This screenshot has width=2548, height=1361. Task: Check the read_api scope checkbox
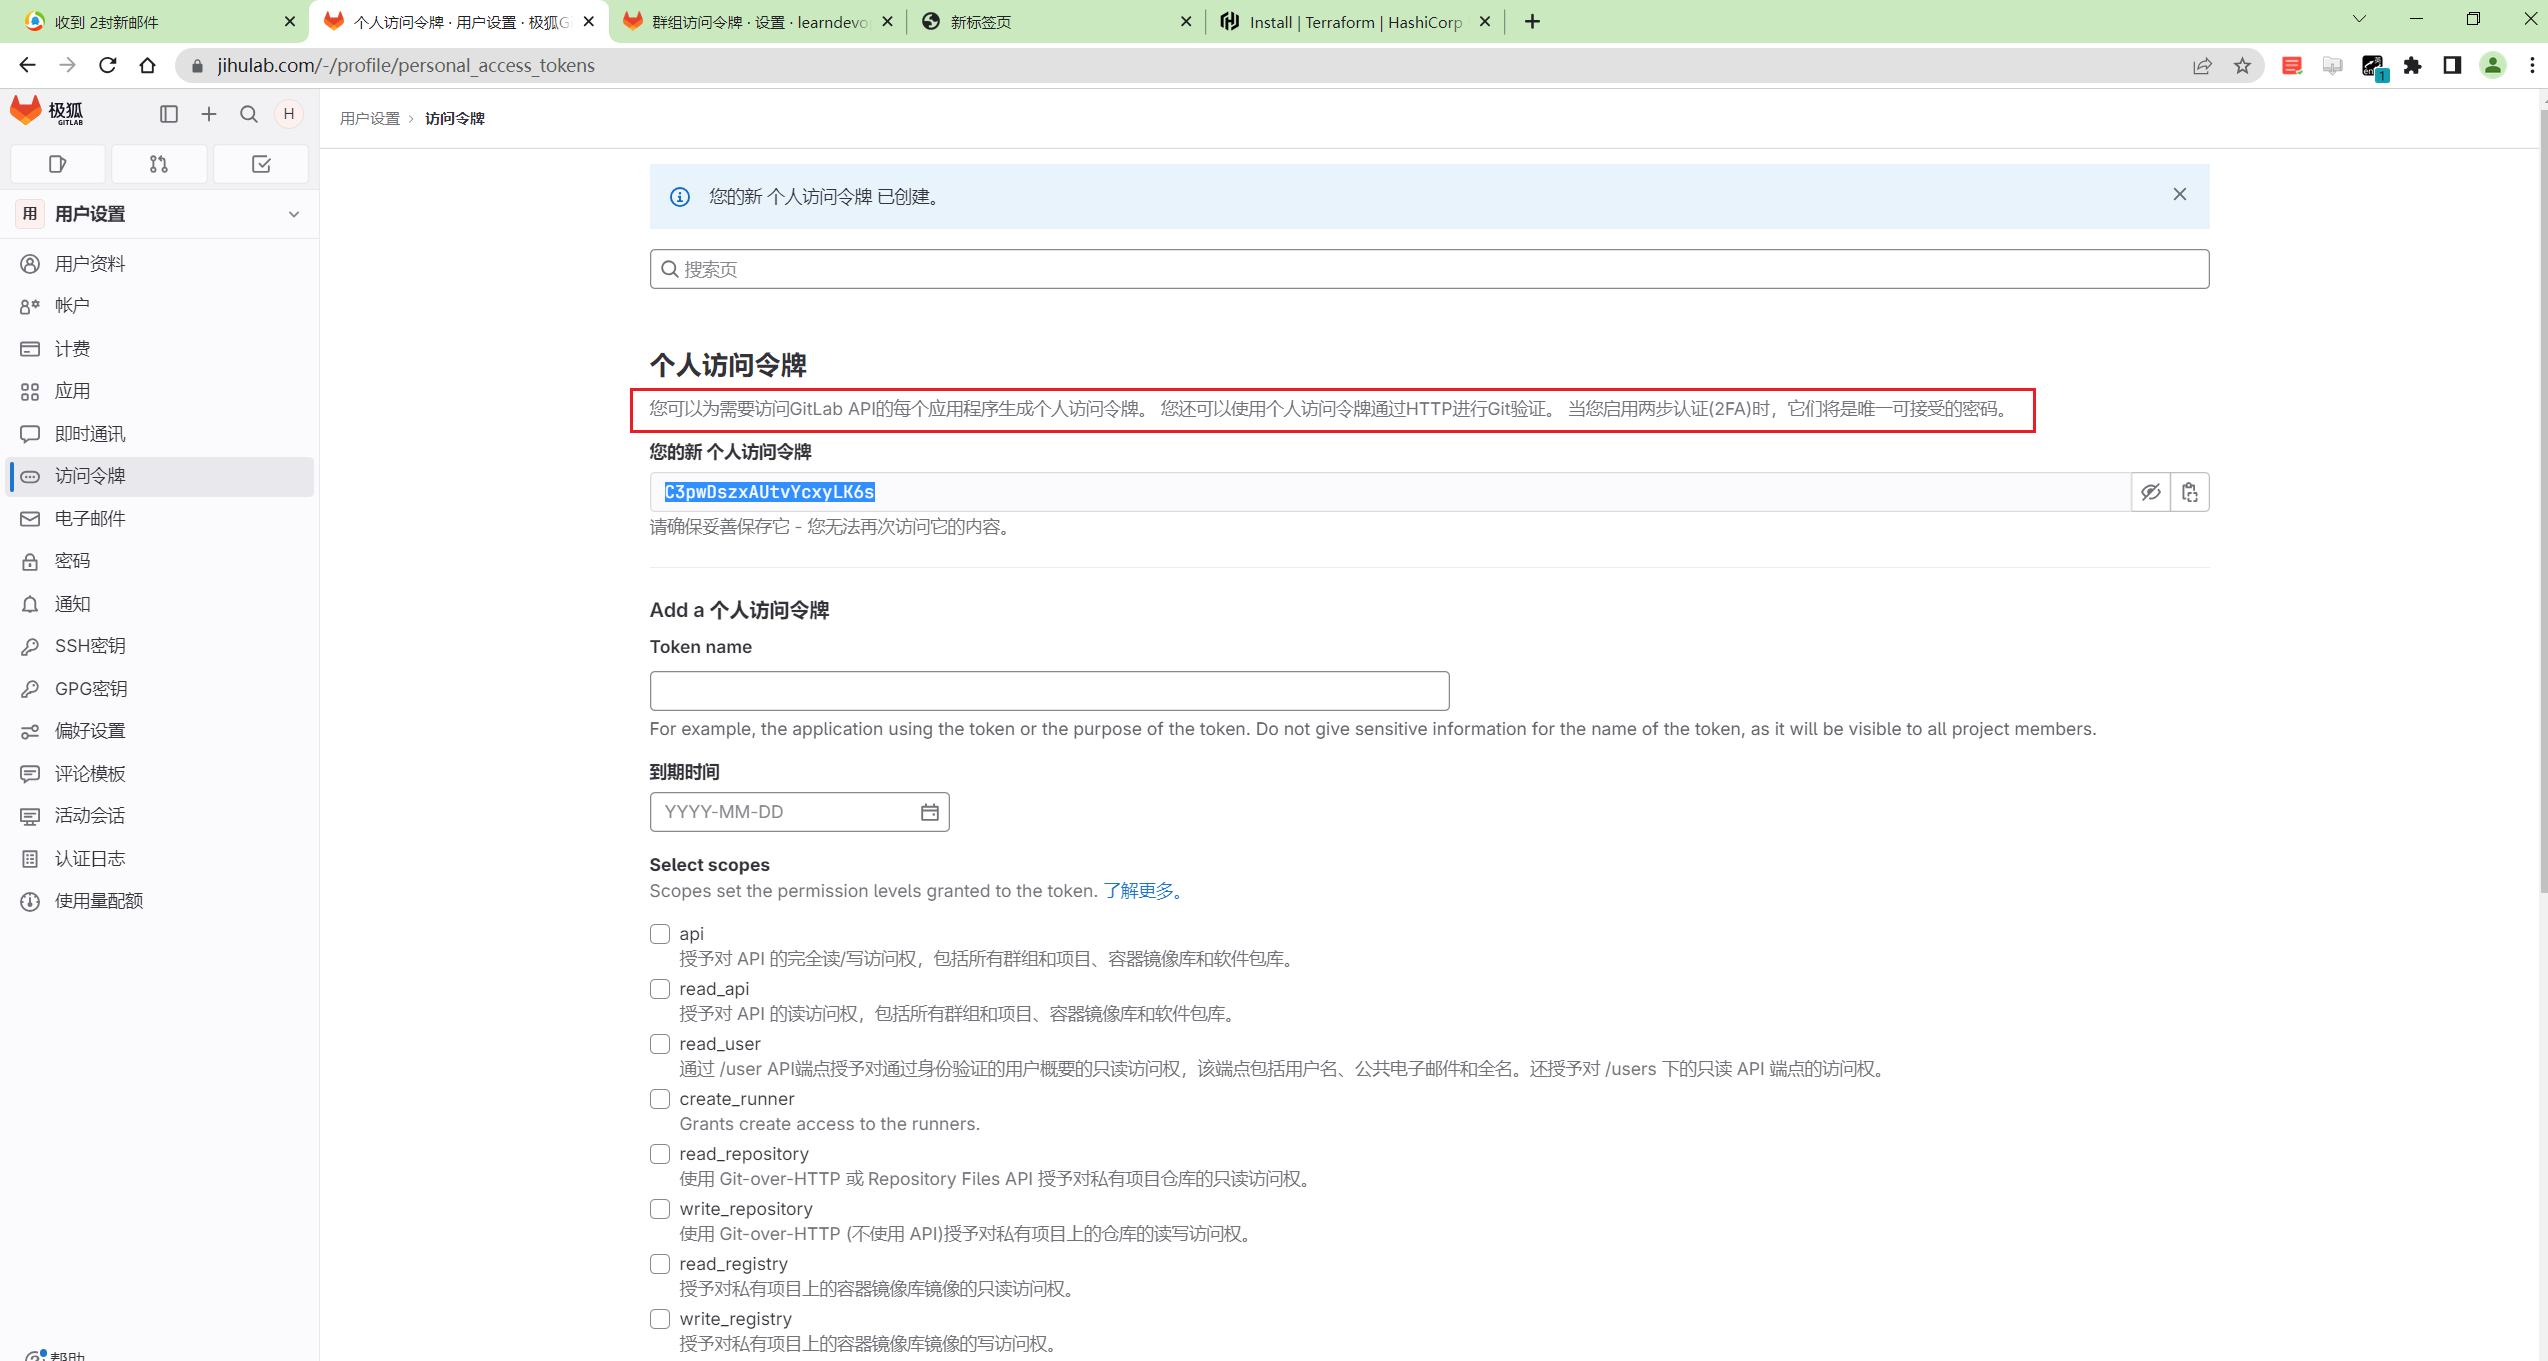(x=660, y=989)
